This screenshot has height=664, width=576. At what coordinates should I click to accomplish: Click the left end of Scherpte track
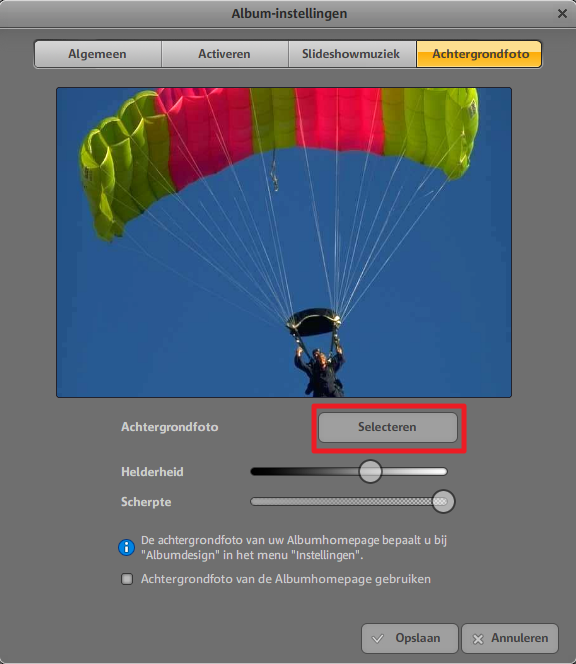[x=257, y=502]
